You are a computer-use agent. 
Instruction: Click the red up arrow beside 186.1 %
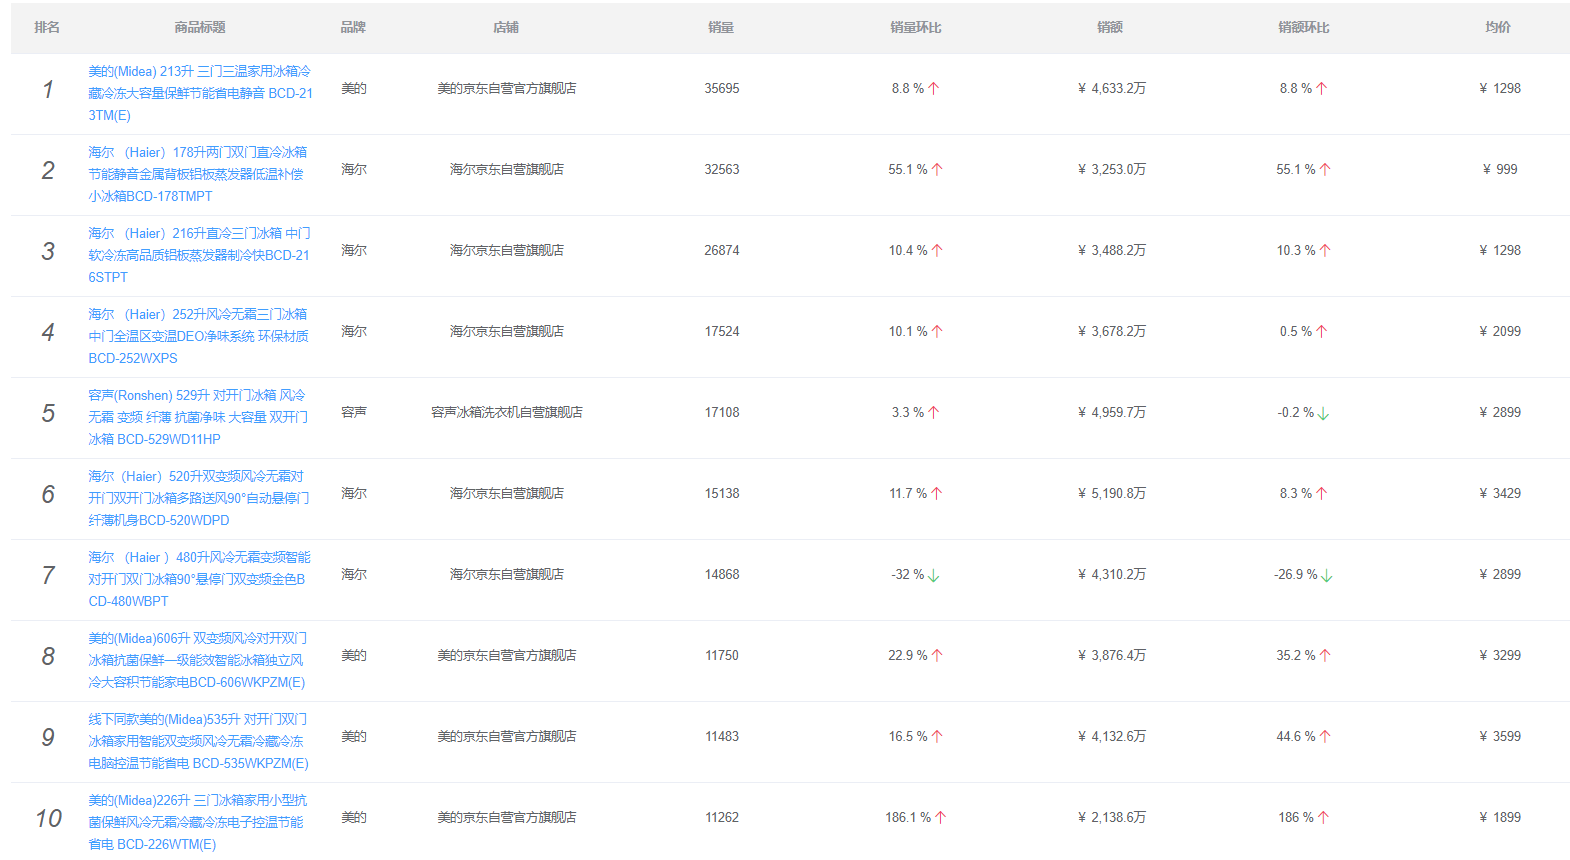point(940,818)
